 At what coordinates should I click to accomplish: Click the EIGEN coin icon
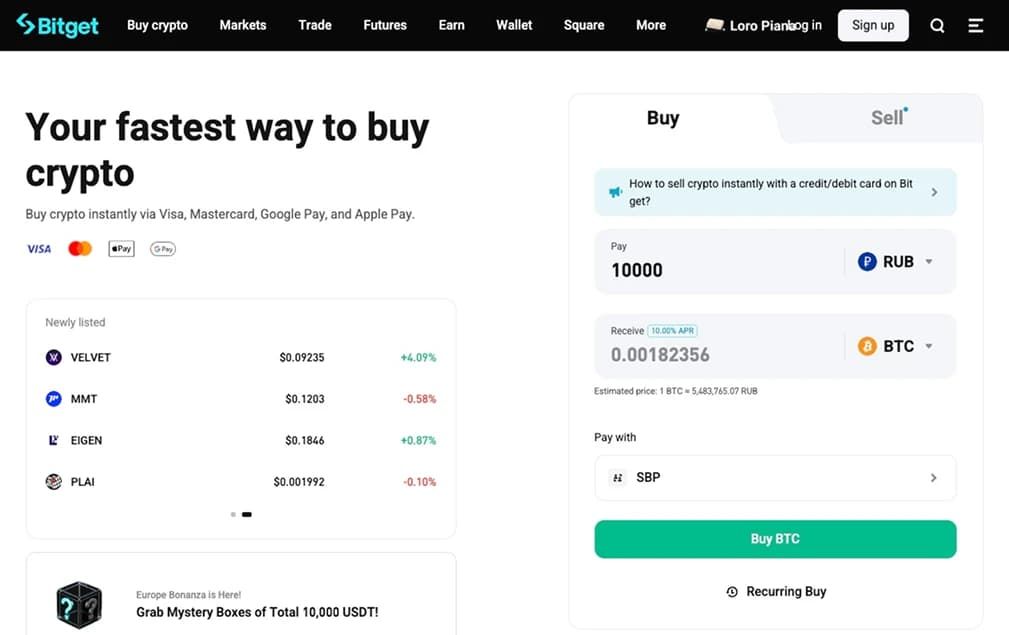[x=53, y=440]
